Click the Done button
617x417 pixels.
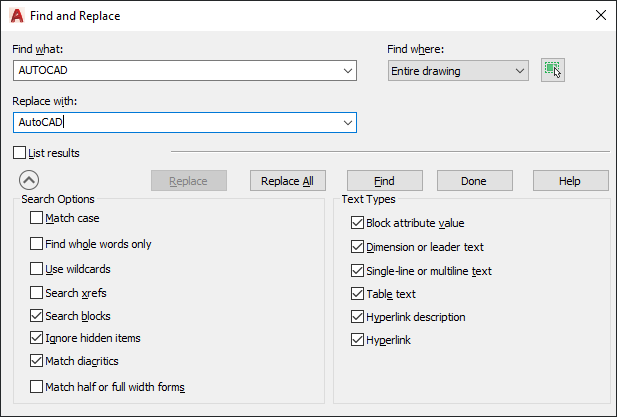(474, 181)
